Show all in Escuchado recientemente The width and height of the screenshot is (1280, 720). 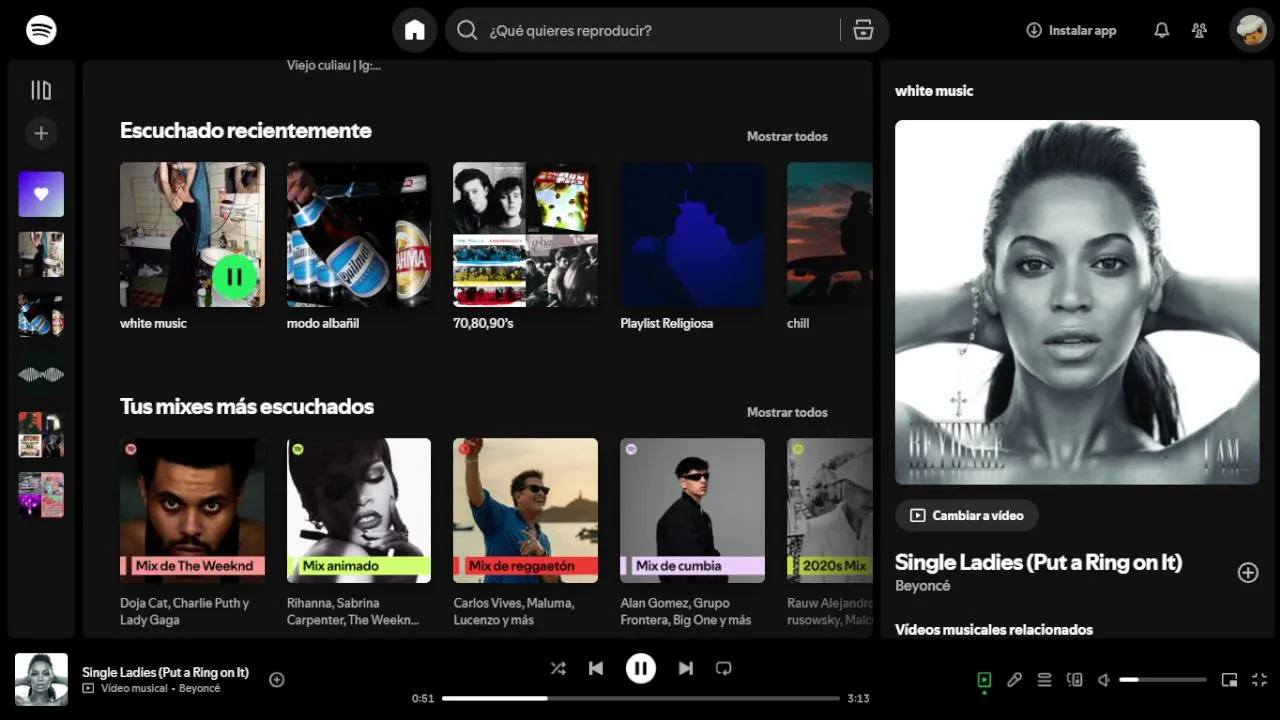click(x=787, y=136)
